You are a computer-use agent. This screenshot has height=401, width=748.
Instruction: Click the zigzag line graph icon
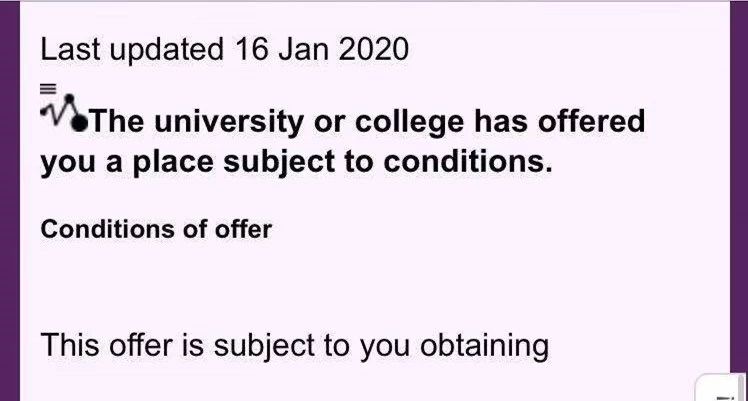(x=58, y=114)
